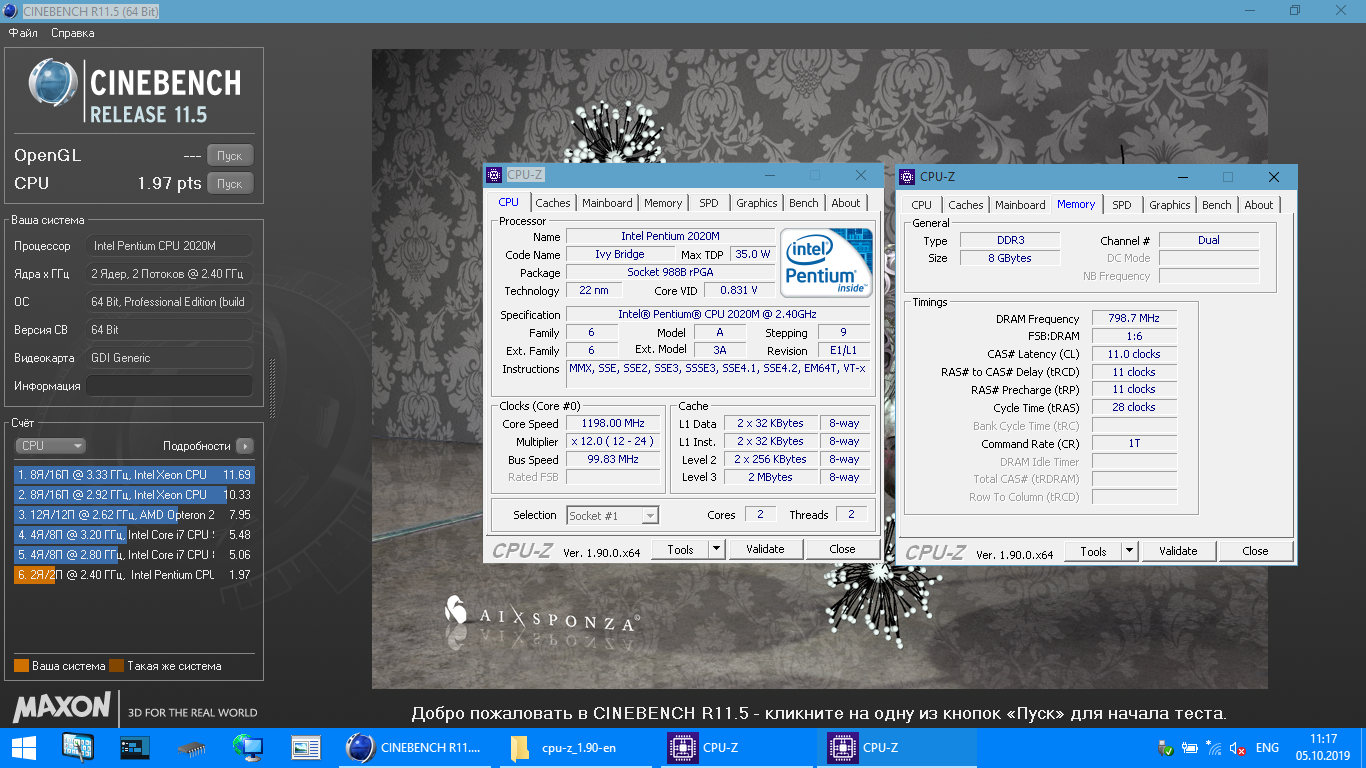
Task: Click Close button in left CPU-Z
Action: (842, 549)
